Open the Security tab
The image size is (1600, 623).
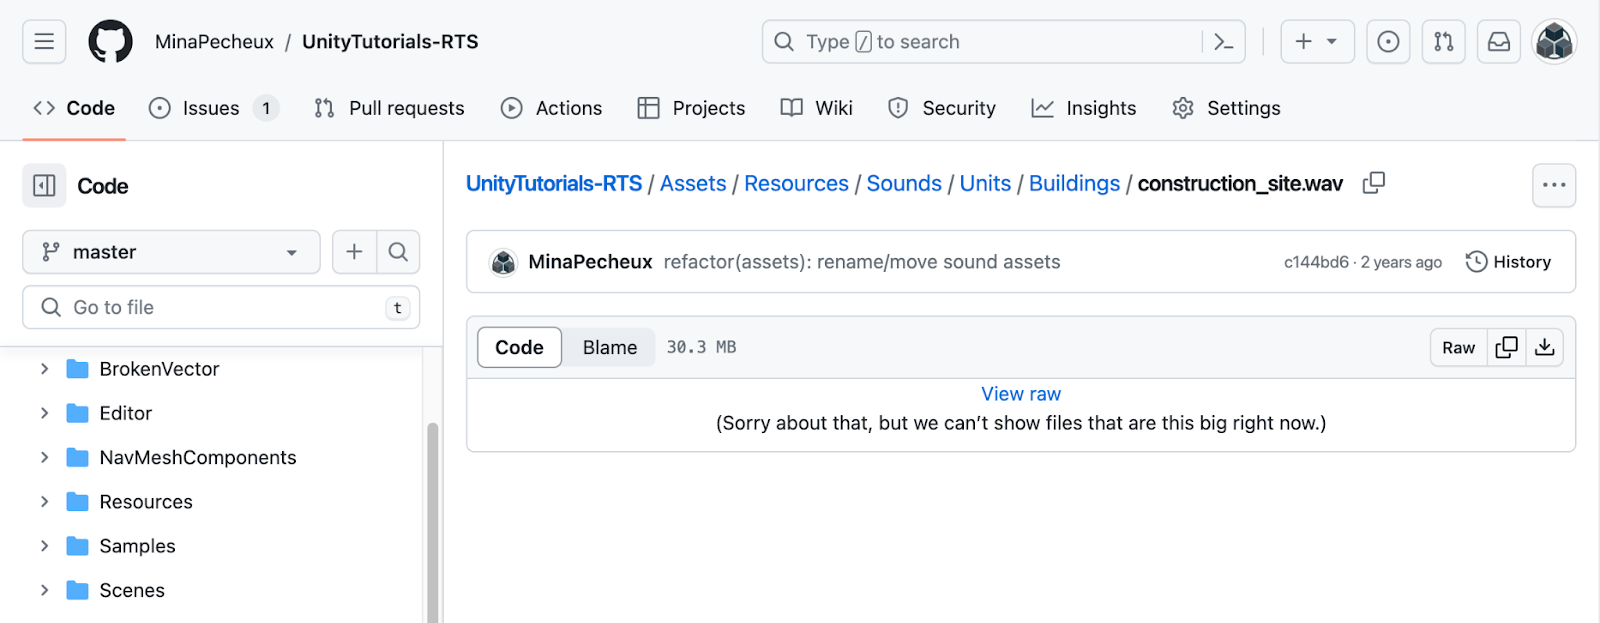click(941, 108)
